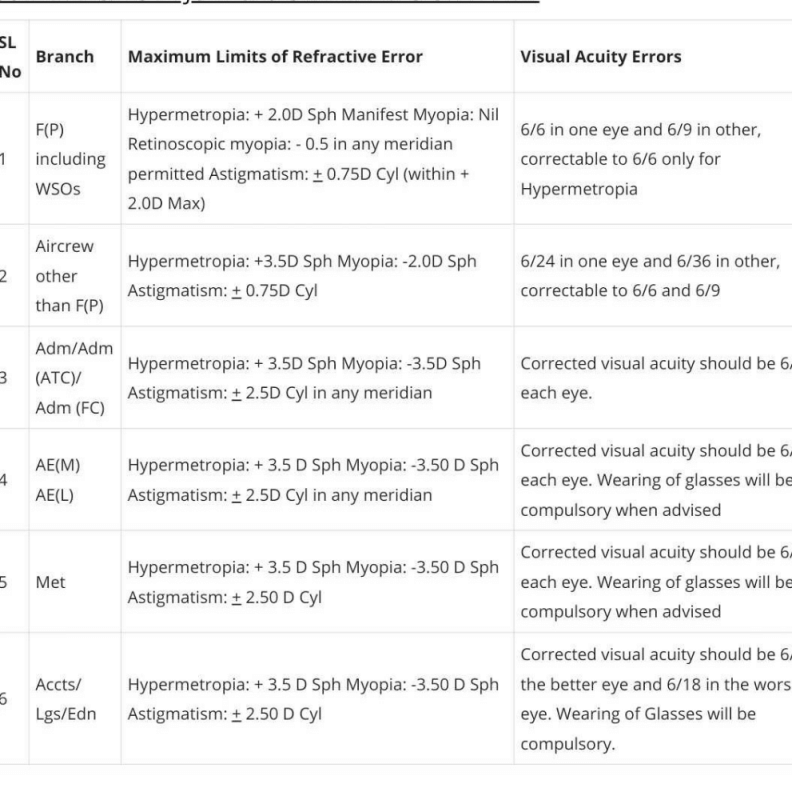Click the Branch column header
The width and height of the screenshot is (792, 800).
(x=65, y=56)
